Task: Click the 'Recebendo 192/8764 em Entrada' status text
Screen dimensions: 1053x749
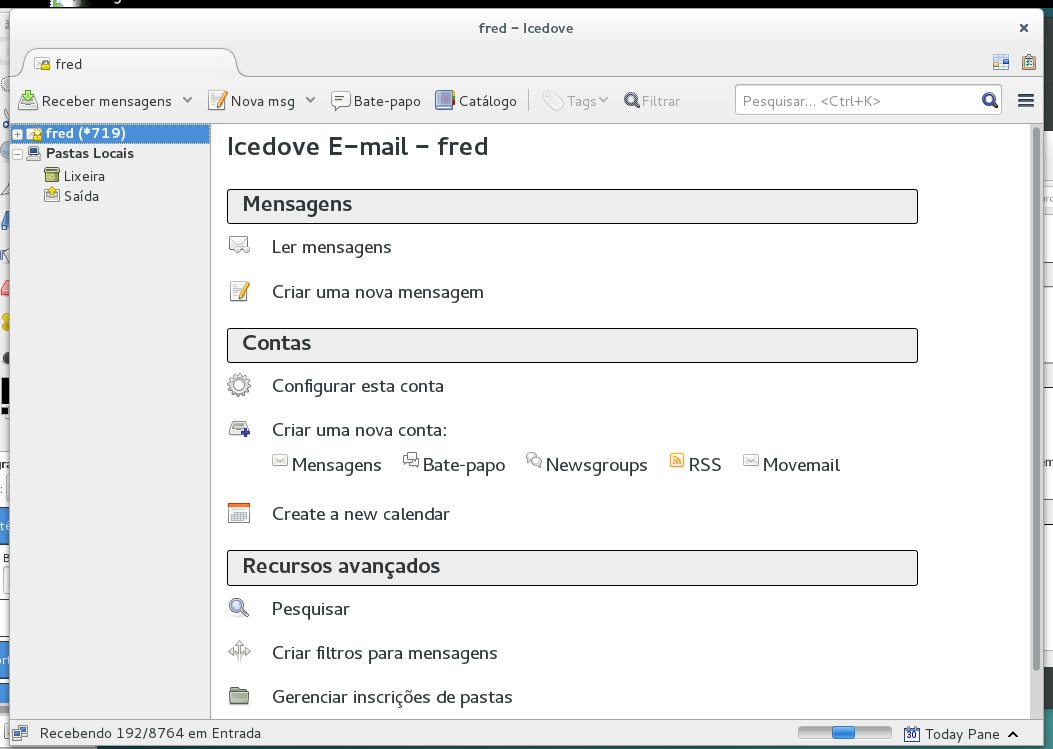Action: tap(150, 734)
